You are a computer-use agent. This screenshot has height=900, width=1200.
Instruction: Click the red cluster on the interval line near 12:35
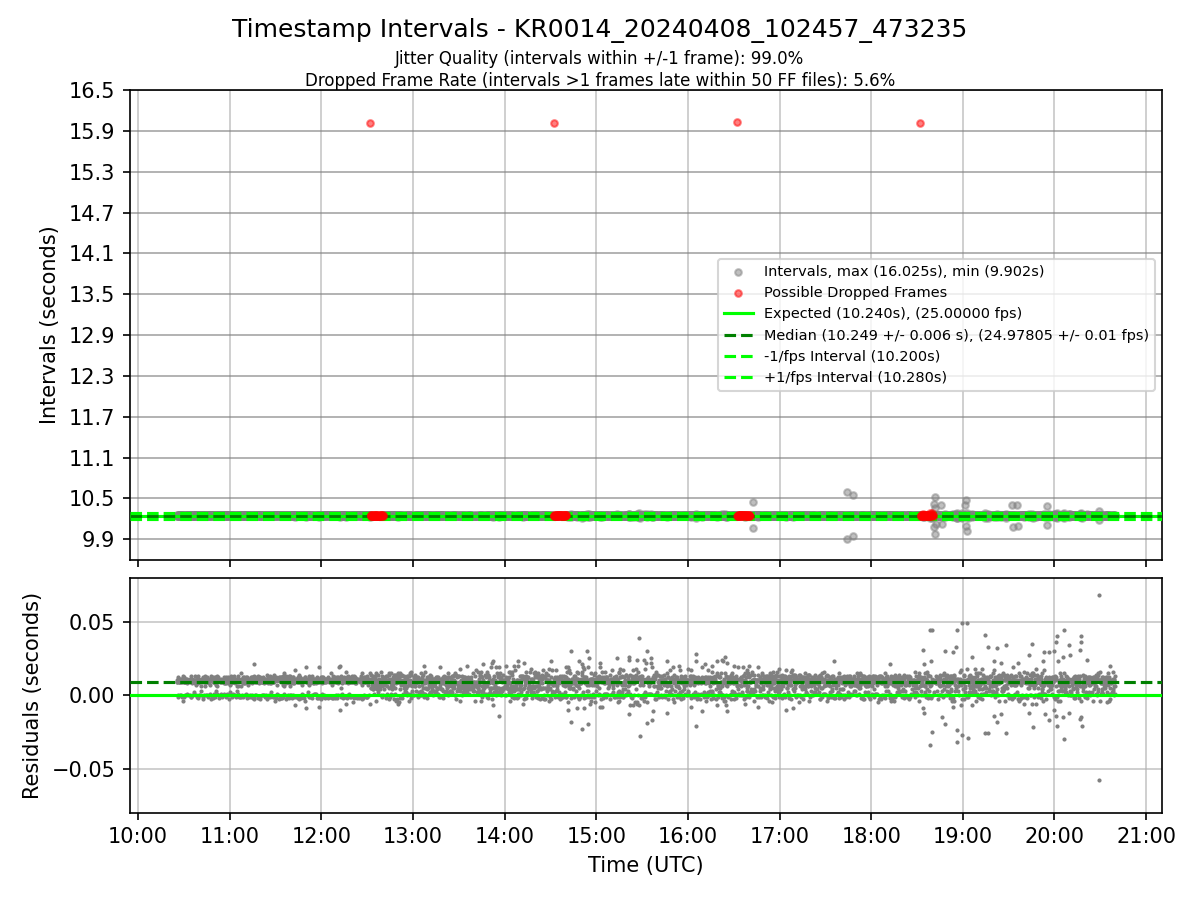(x=377, y=516)
